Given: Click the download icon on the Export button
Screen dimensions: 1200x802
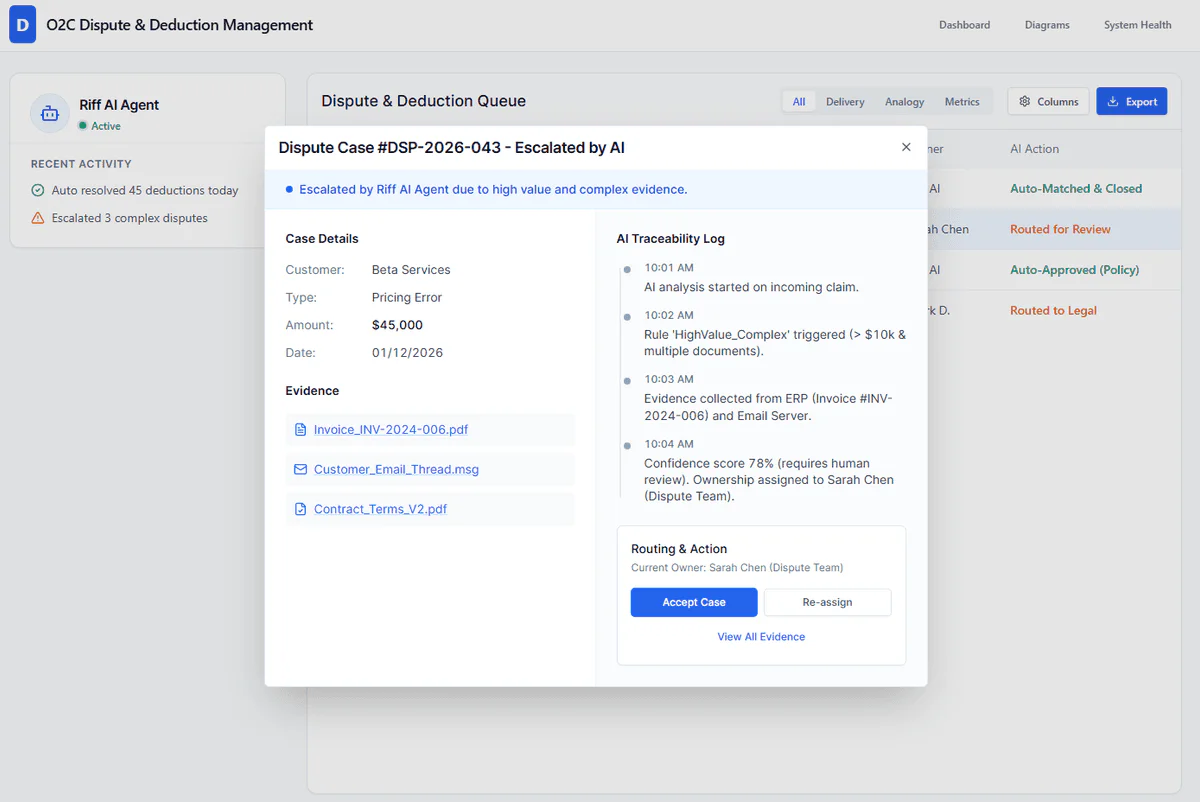Looking at the screenshot, I should 1112,101.
